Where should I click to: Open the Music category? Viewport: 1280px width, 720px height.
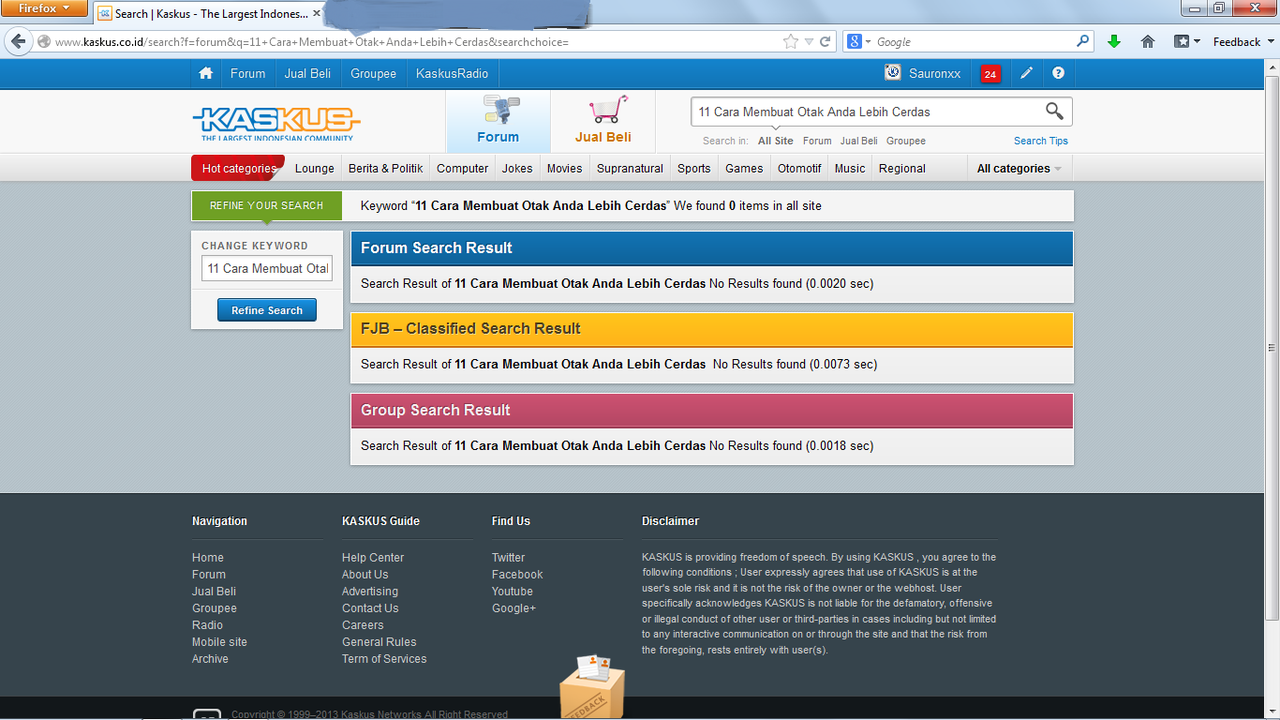pos(850,168)
